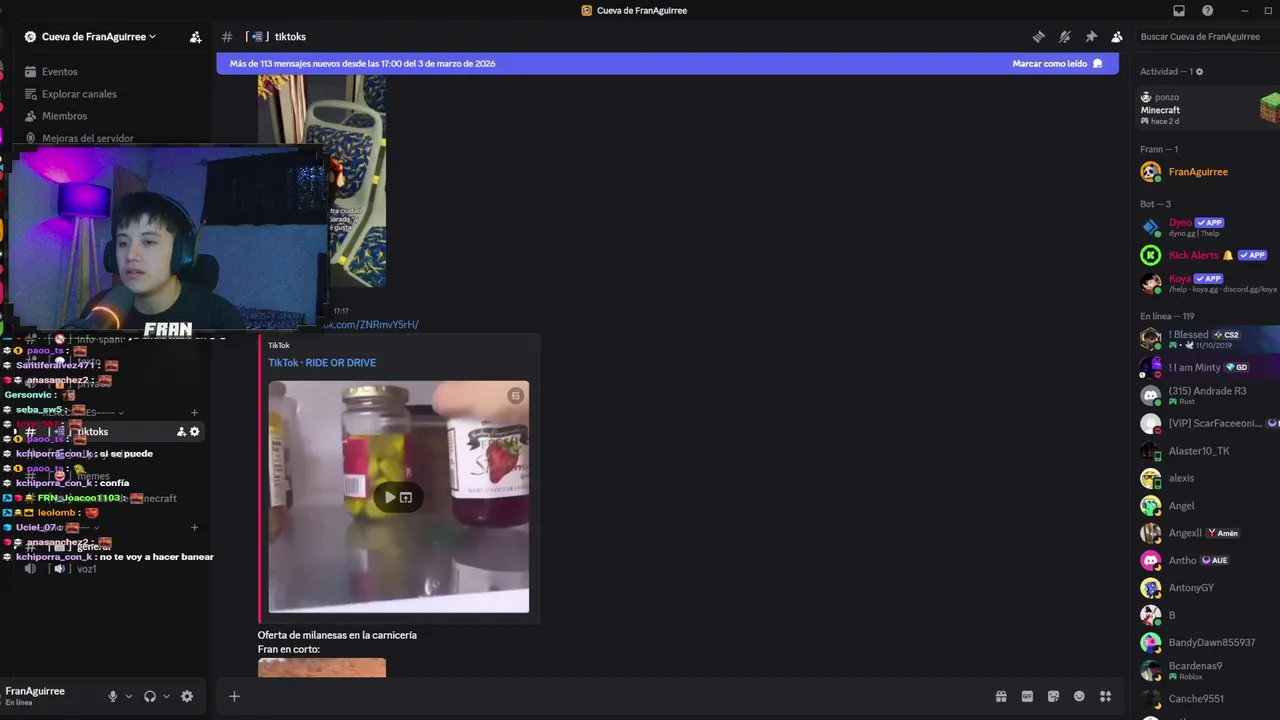Open FranAguirree in the member list

(1207, 172)
